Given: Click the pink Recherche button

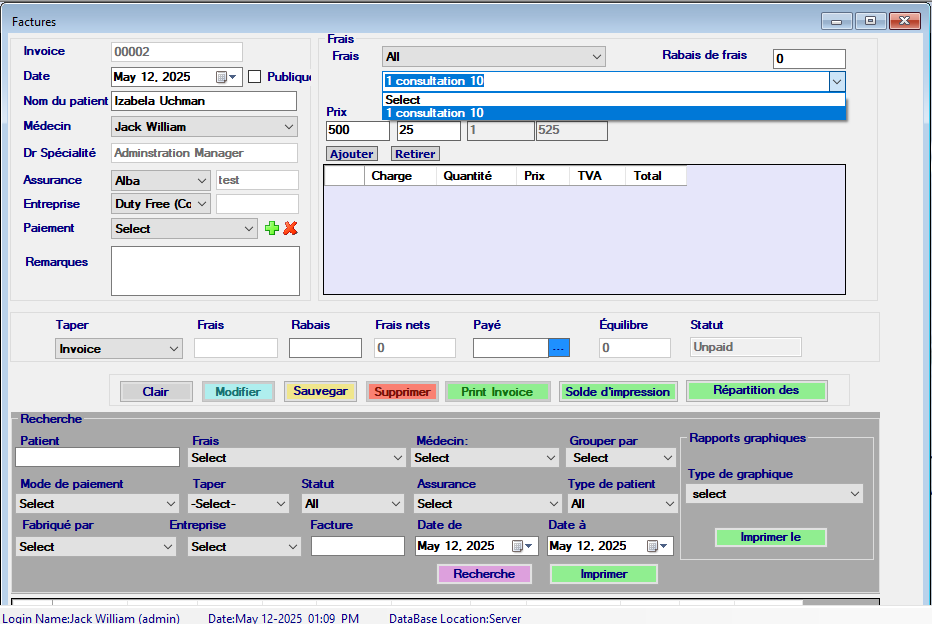Looking at the screenshot, I should 484,574.
